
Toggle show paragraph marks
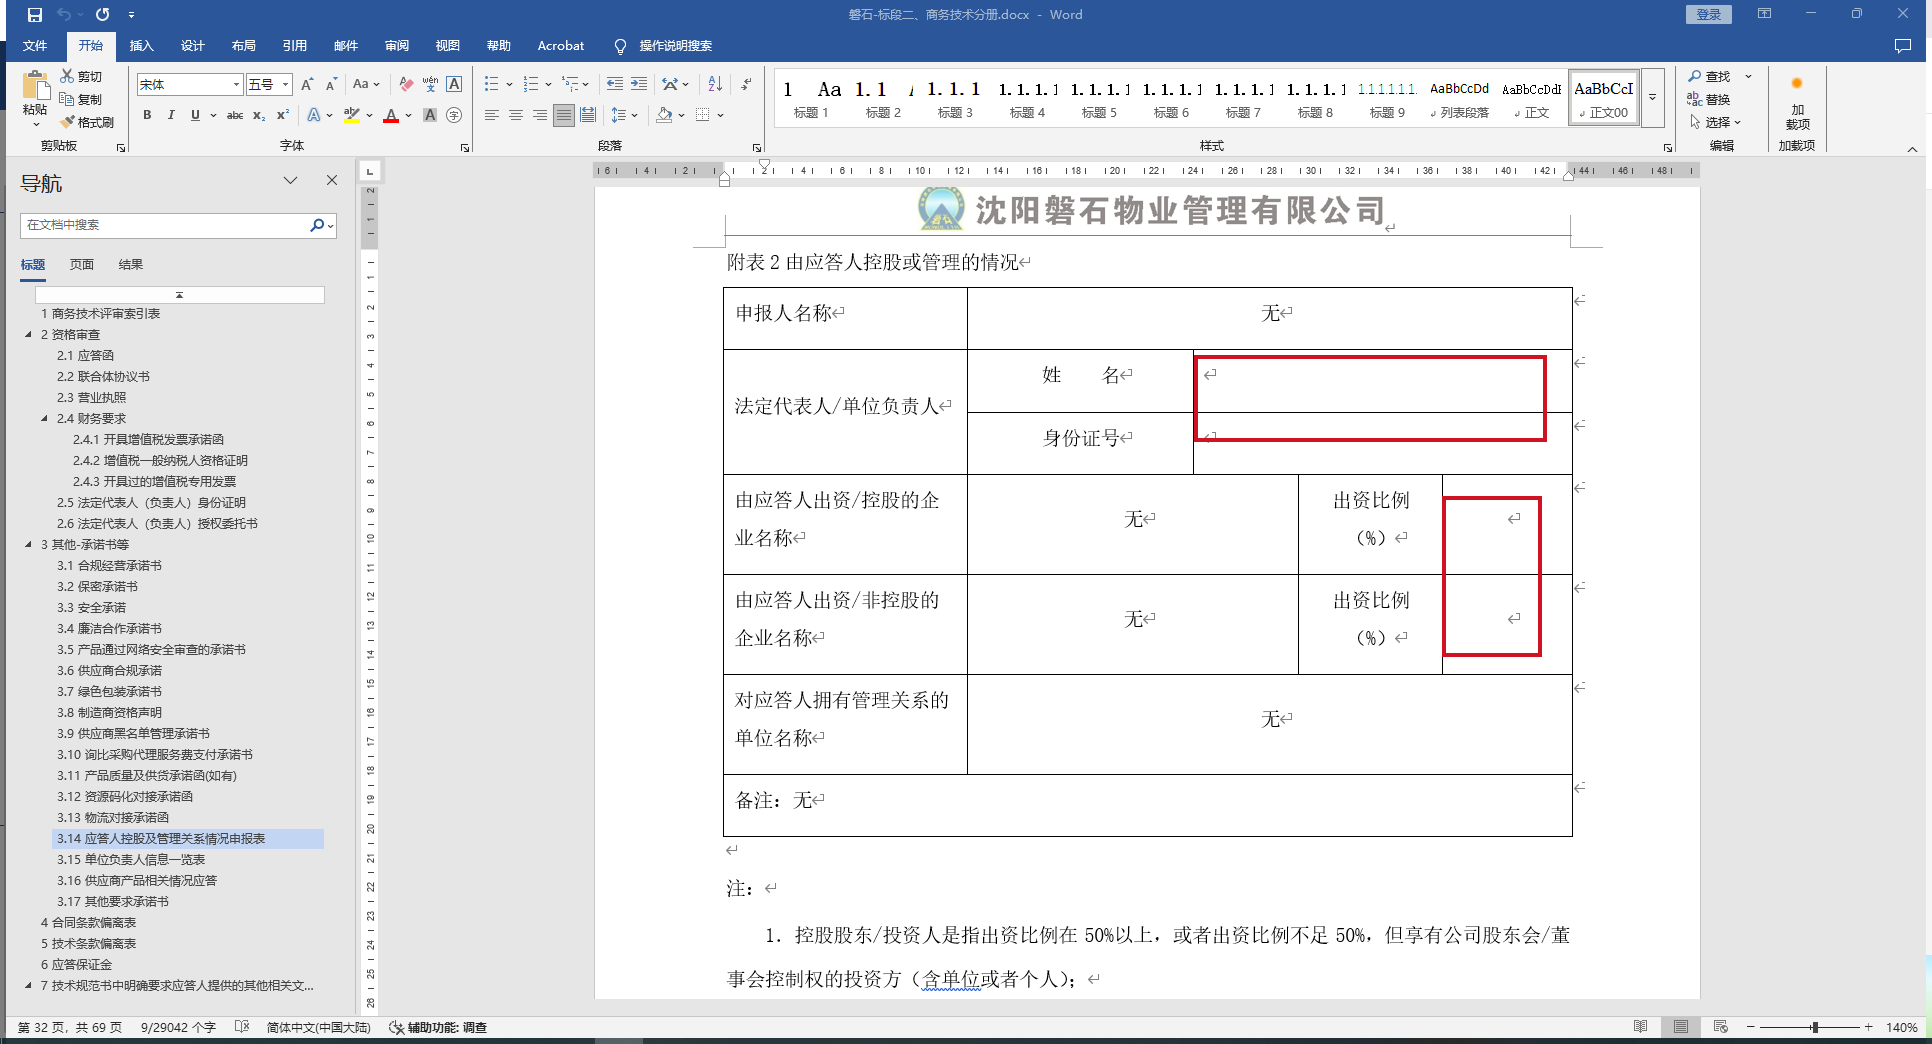(x=747, y=84)
